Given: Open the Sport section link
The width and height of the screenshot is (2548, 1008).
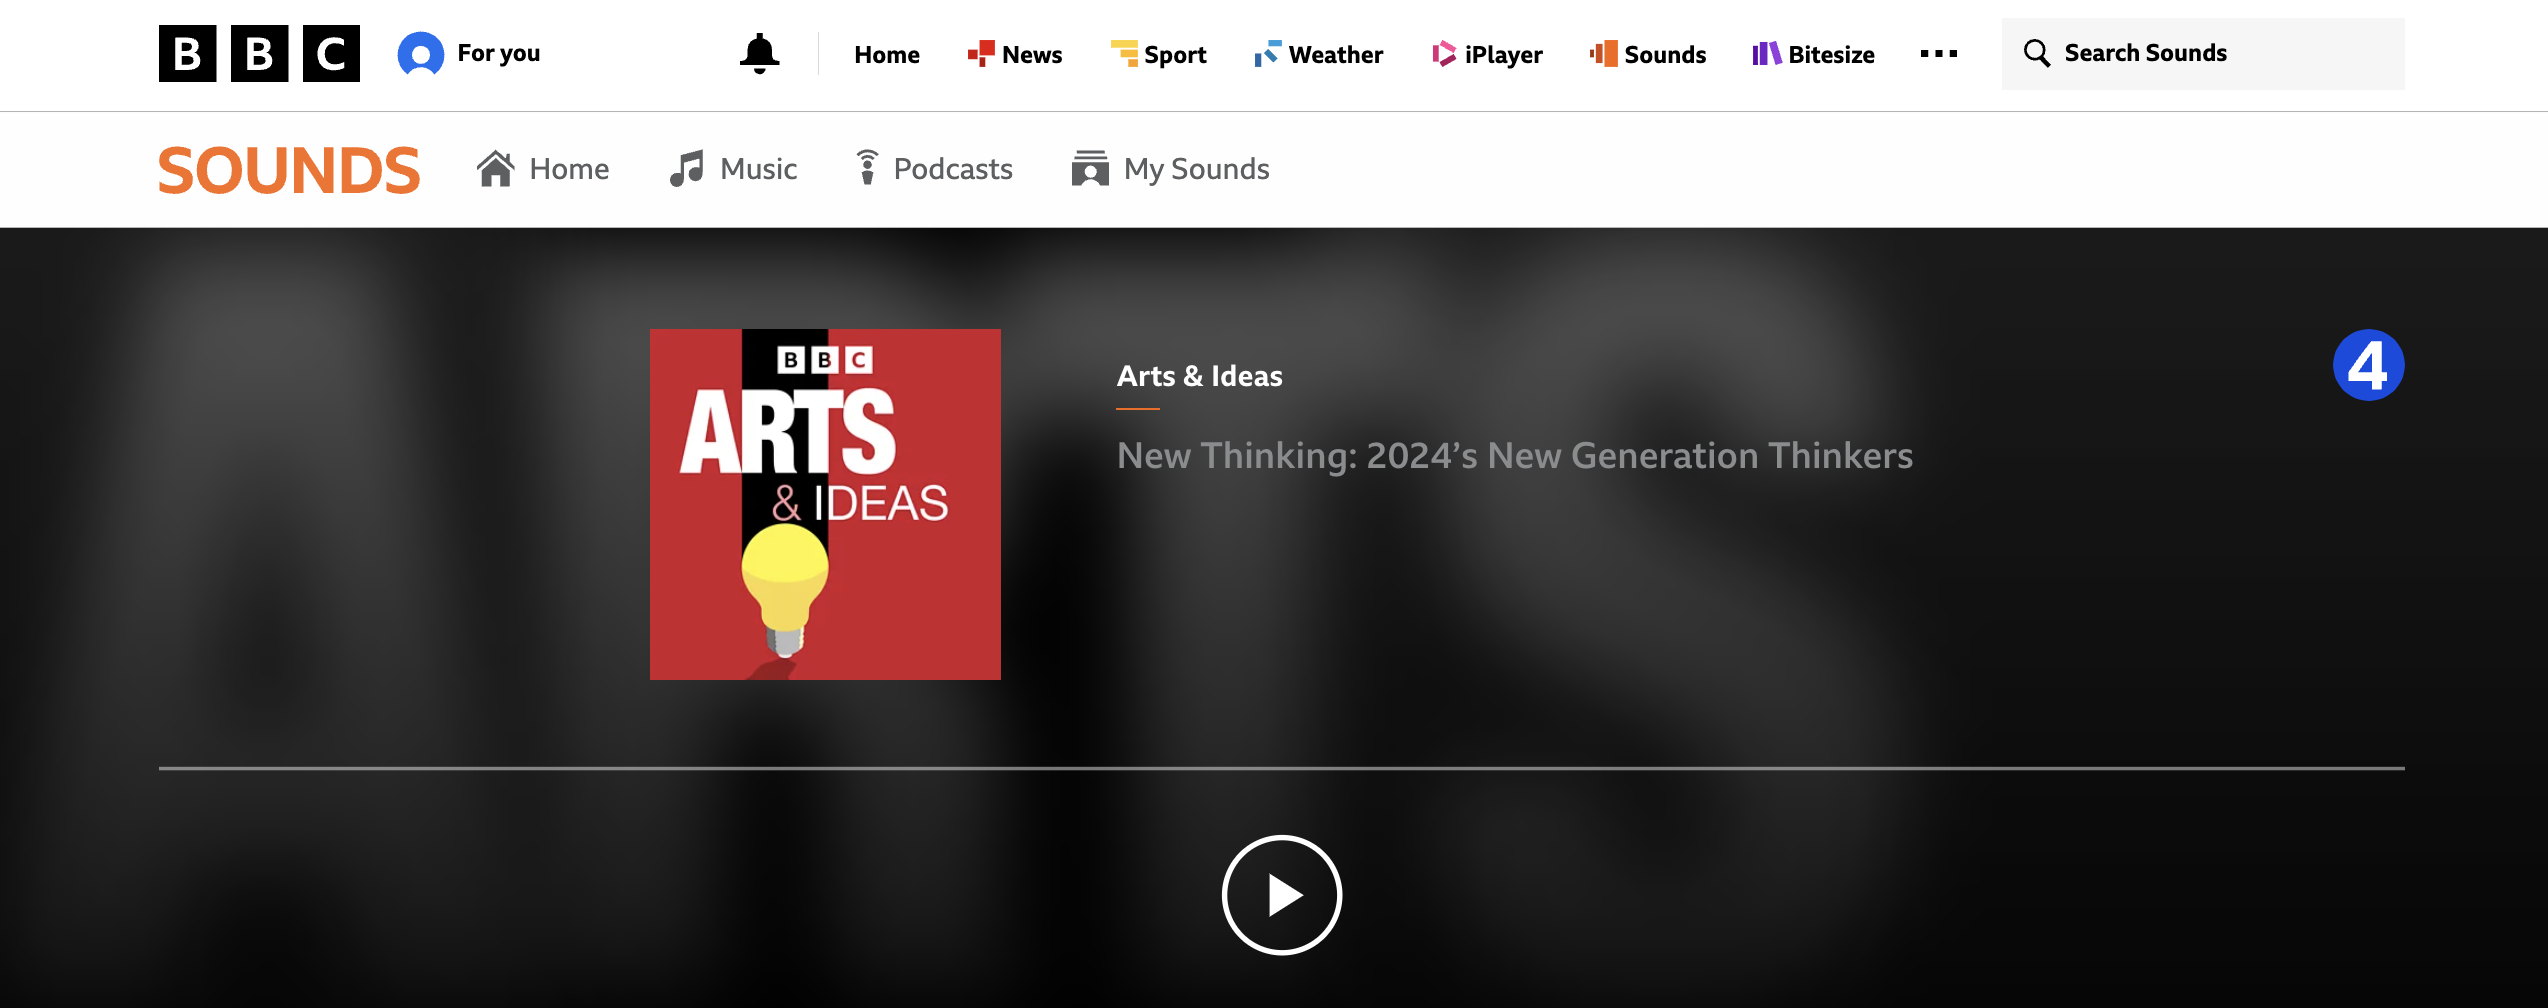Looking at the screenshot, I should pos(1175,55).
